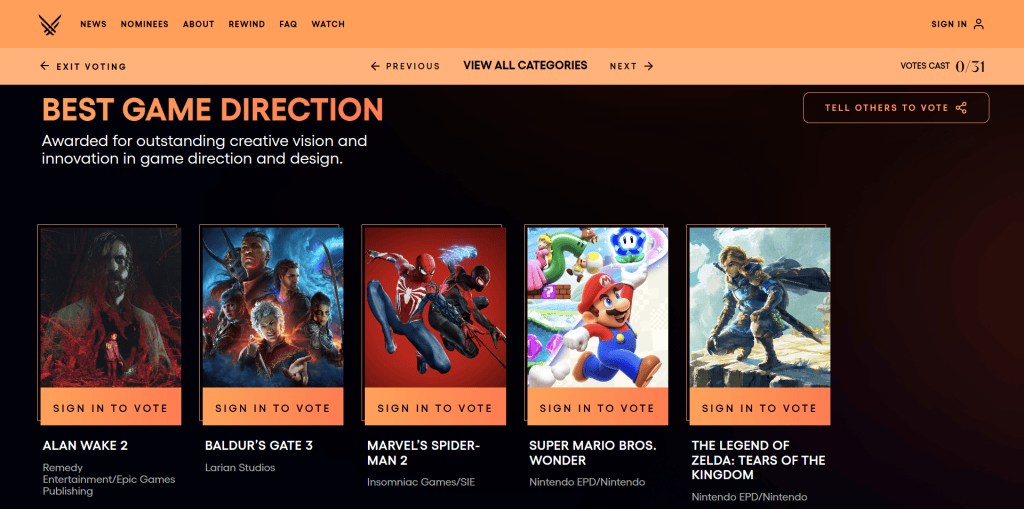Click the Exit Voting back arrow
Image resolution: width=1024 pixels, height=509 pixels.
point(44,66)
